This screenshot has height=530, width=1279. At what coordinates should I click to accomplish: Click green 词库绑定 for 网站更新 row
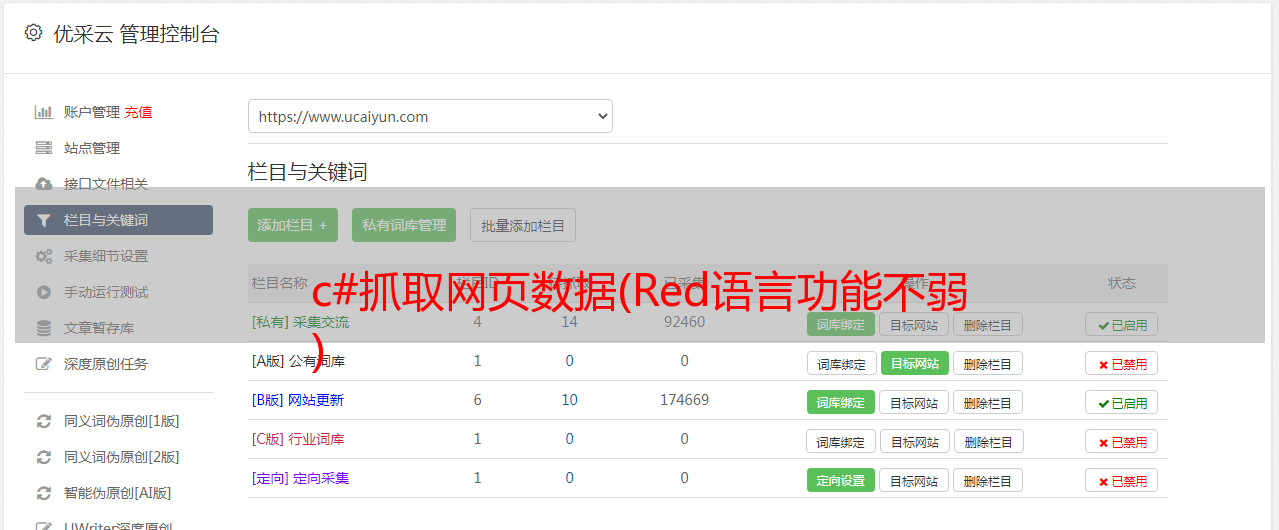(x=841, y=402)
